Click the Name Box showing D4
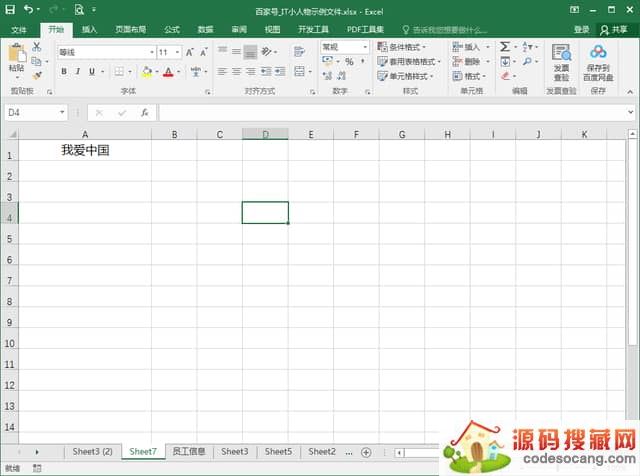Screen dimensions: 640x476 (x=31, y=112)
